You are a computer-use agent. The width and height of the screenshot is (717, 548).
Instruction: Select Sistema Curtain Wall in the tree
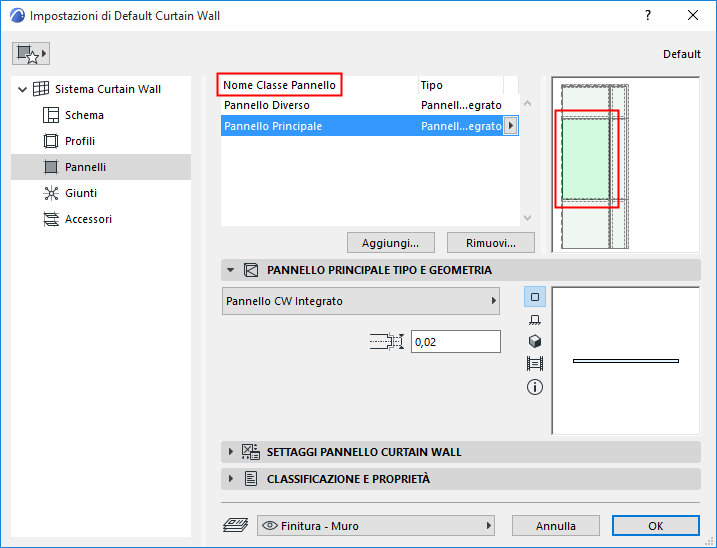108,89
